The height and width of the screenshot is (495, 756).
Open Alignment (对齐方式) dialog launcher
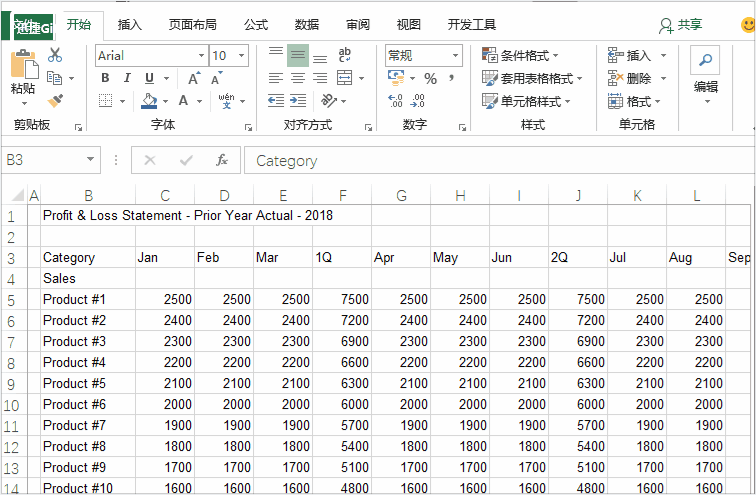pyautogui.click(x=368, y=127)
